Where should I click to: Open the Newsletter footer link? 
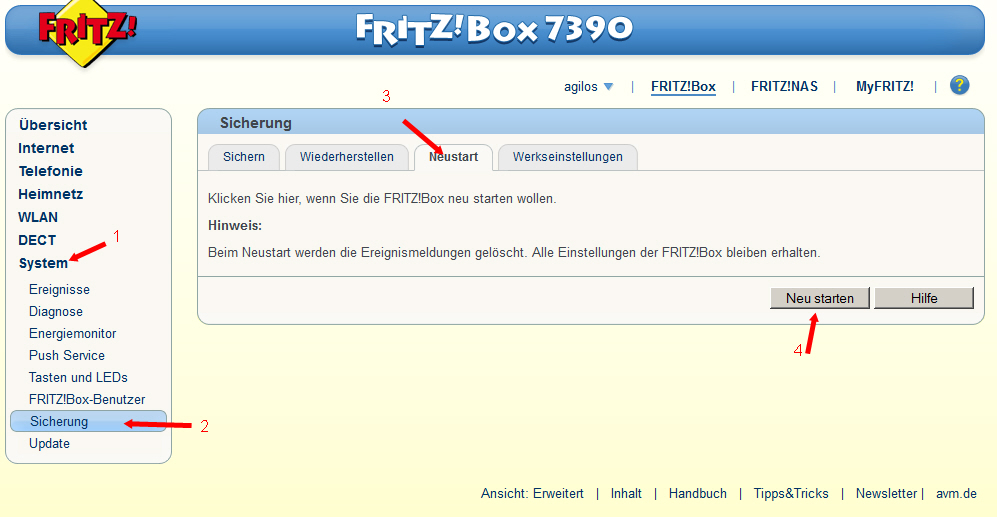(886, 493)
